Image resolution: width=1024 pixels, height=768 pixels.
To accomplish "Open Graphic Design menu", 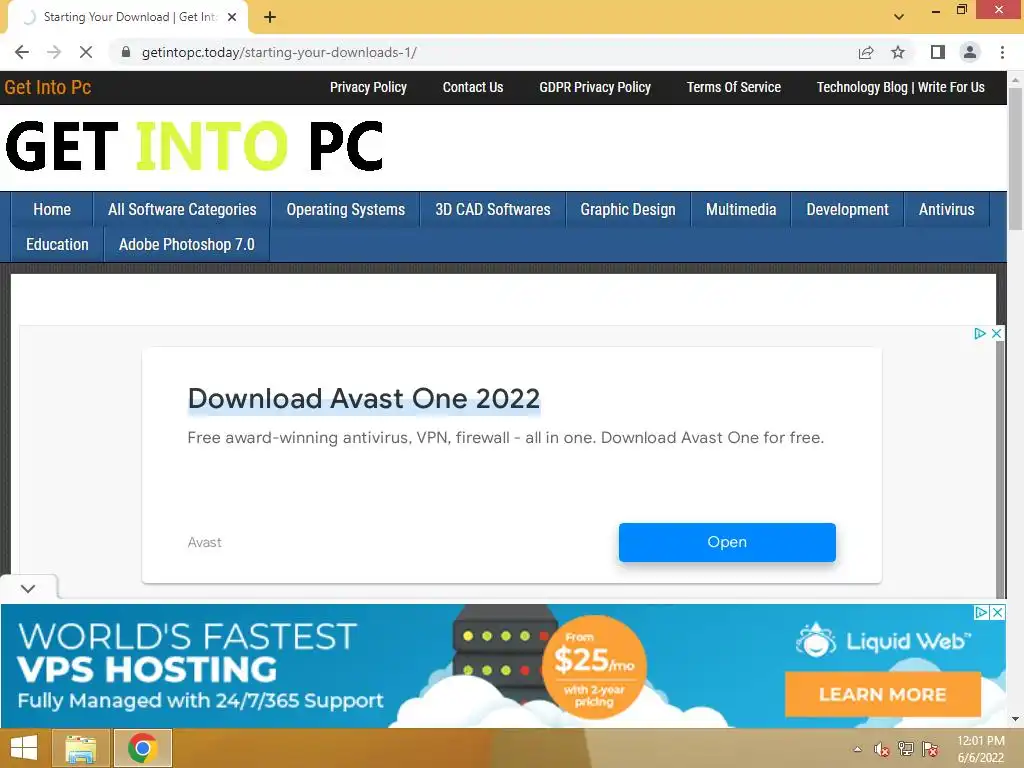I will 628,210.
